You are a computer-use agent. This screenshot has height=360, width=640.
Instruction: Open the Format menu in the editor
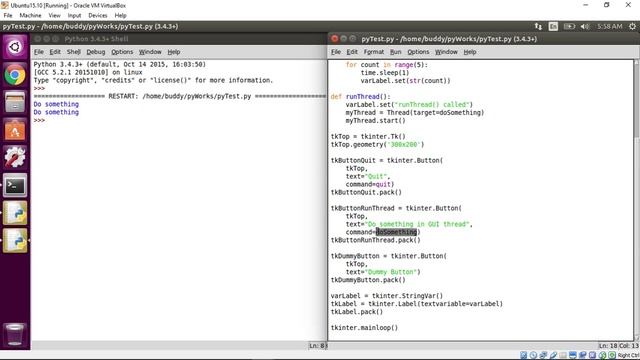(373, 52)
